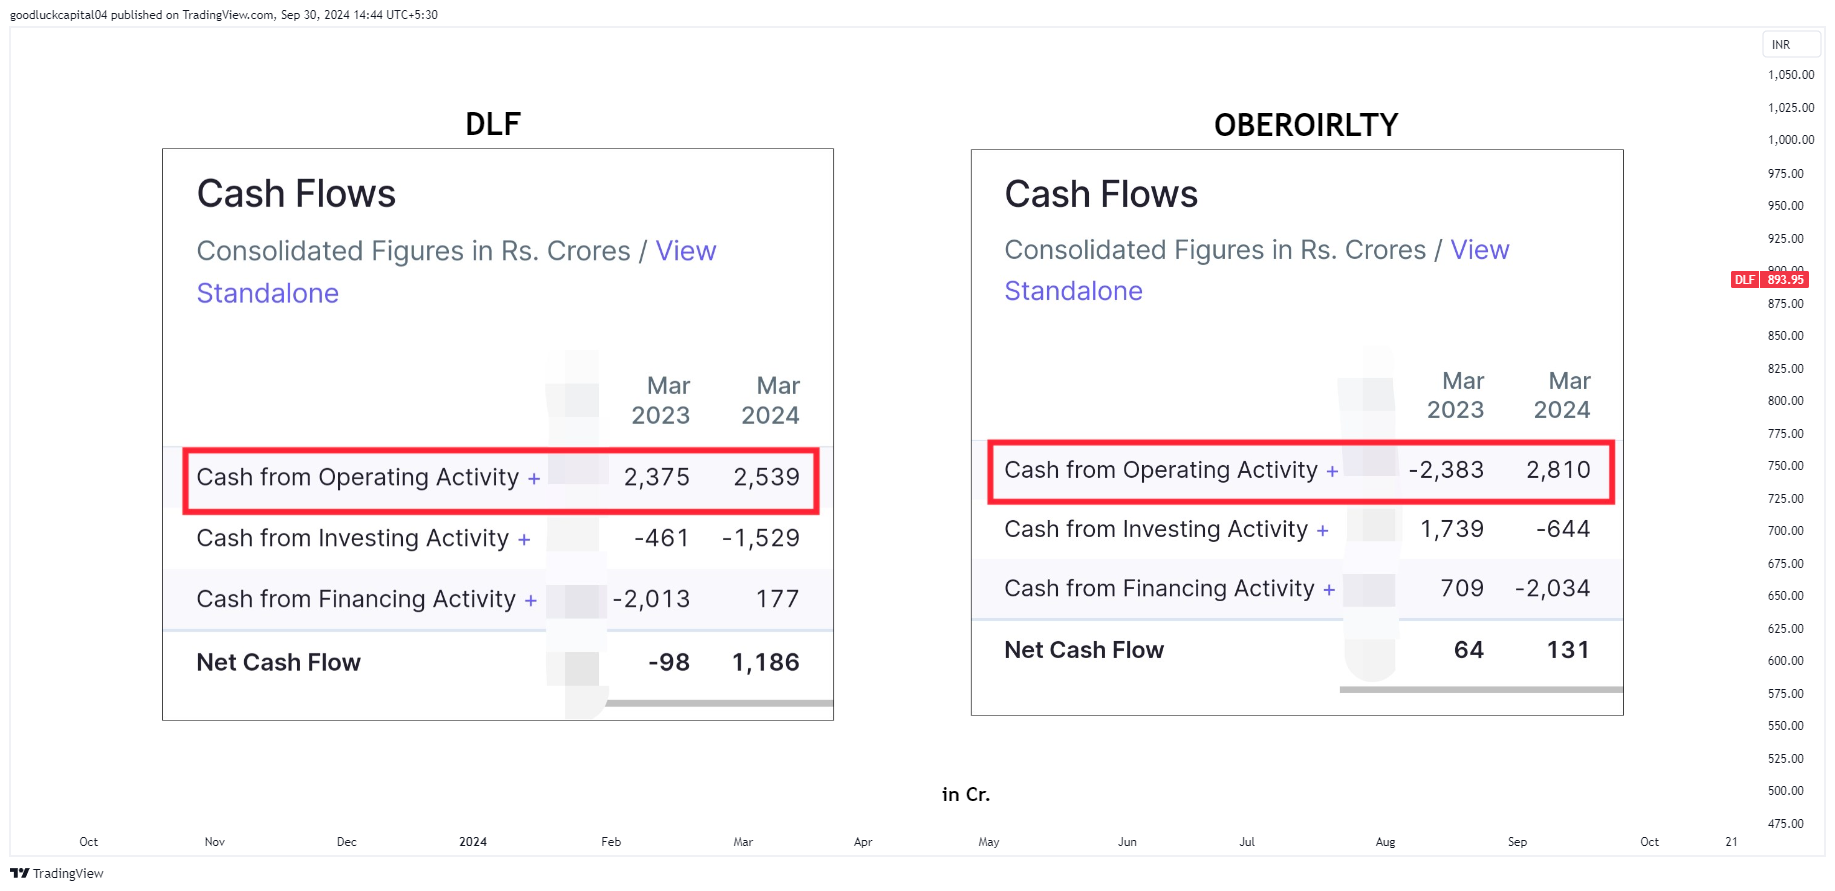Screen dimensions: 1835x891
Task: Click the OBEROIRLTY table horizontal scrollbar
Action: point(1481,689)
